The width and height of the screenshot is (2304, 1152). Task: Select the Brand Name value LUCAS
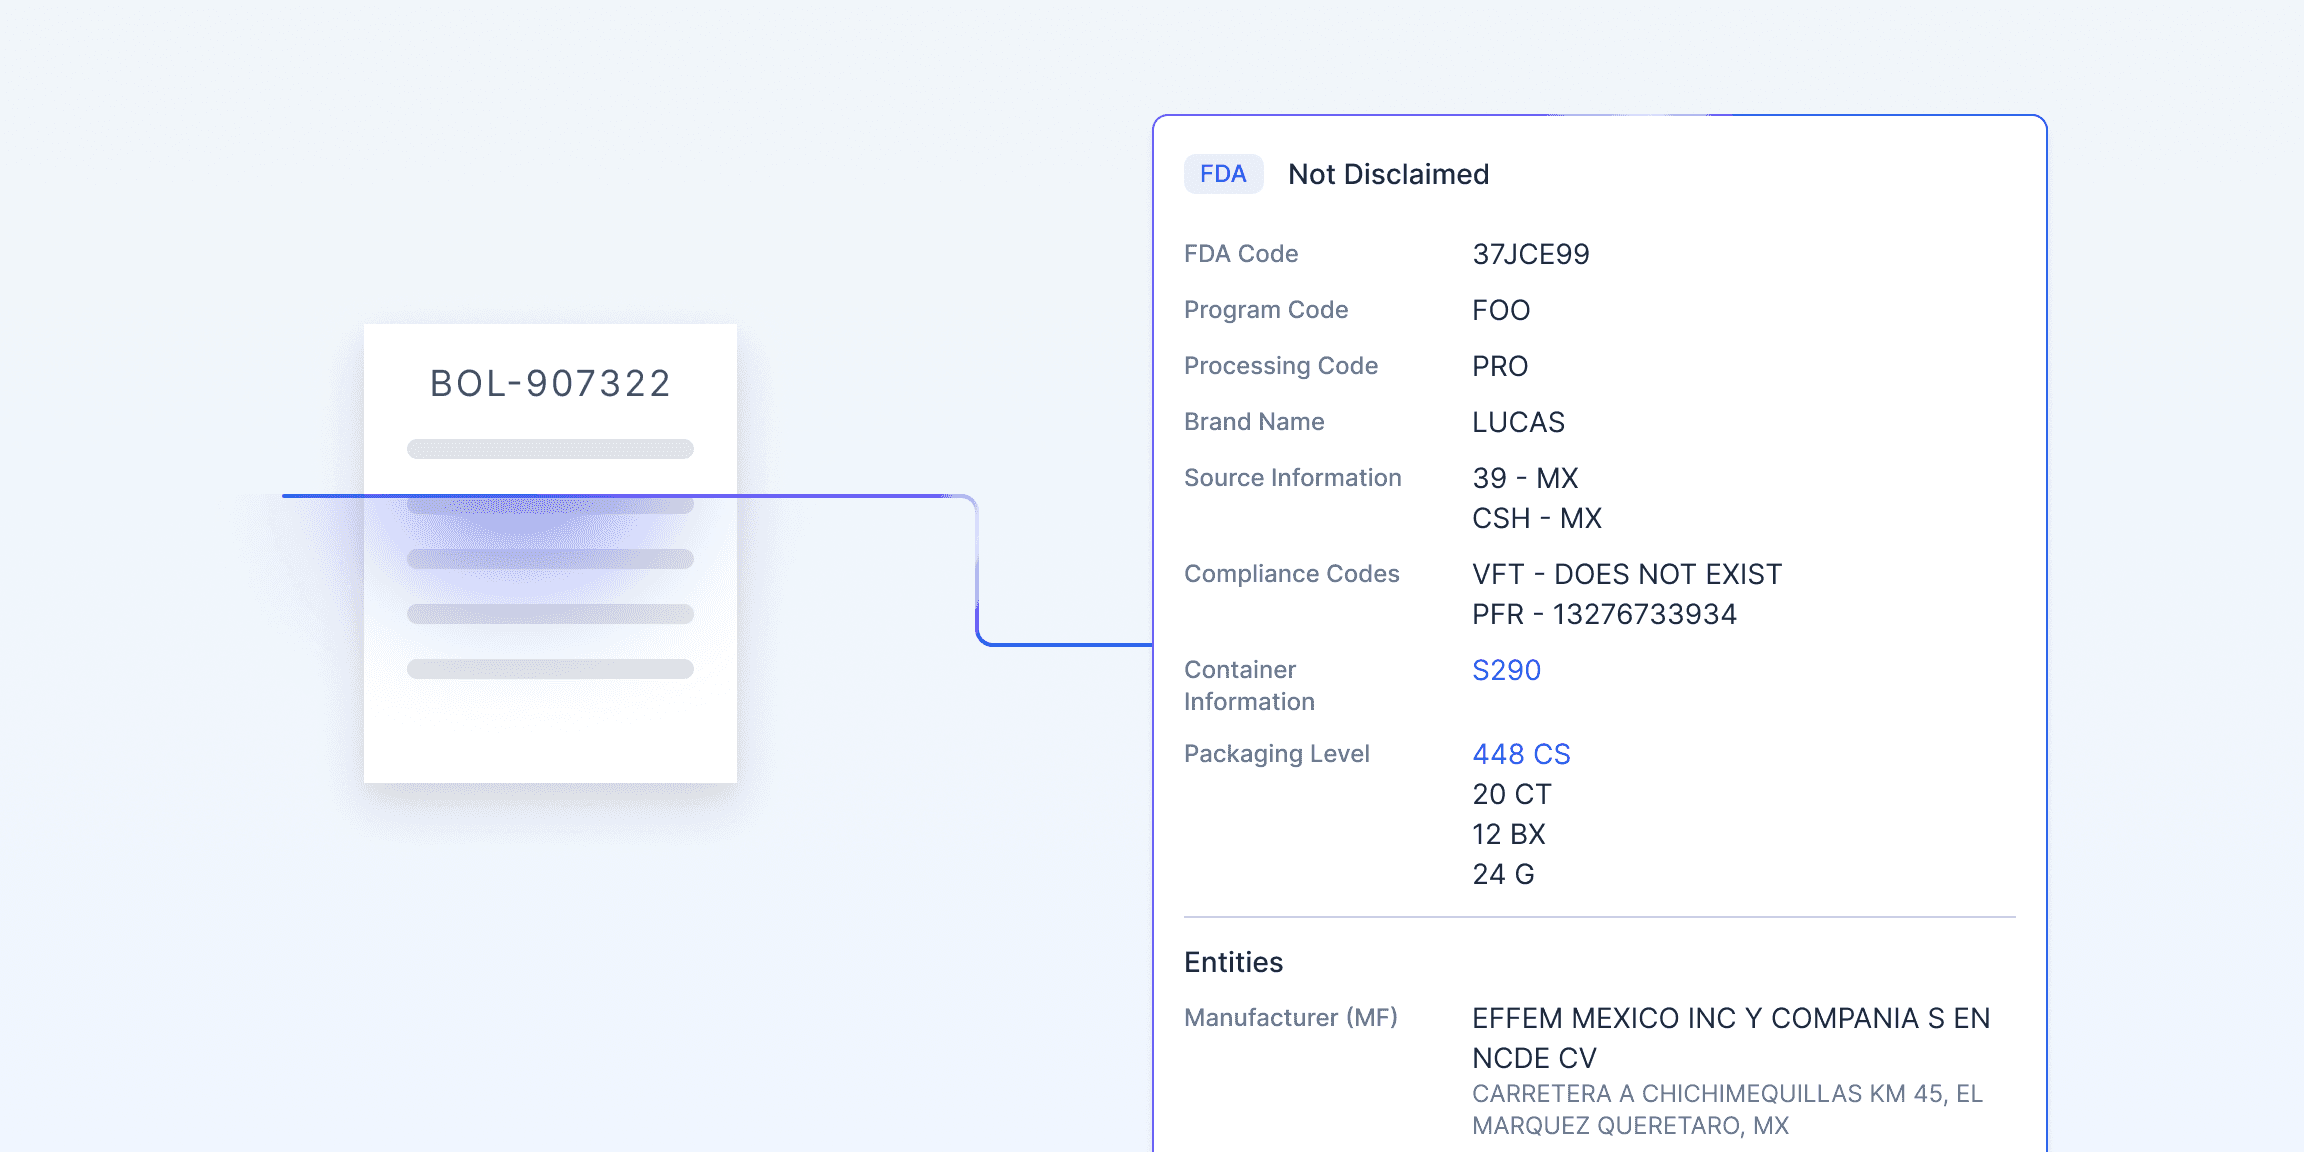[x=1518, y=422]
